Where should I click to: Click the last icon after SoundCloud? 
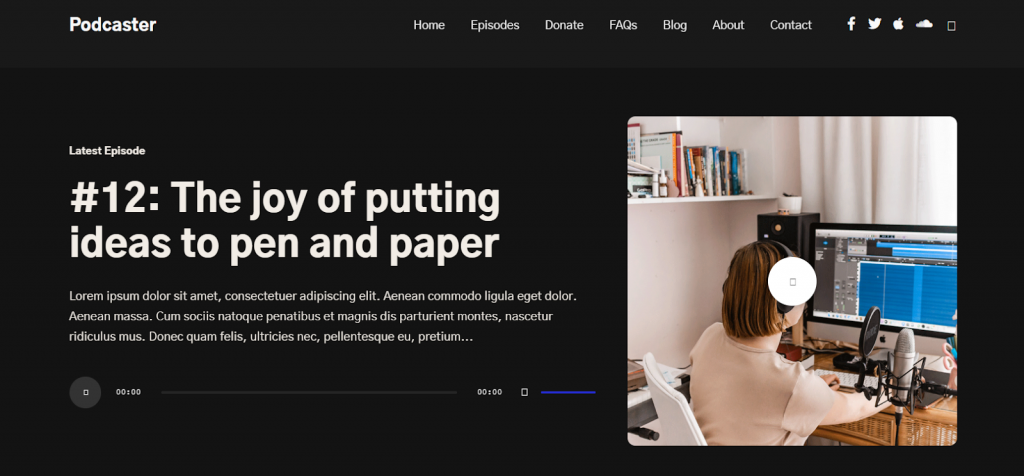952,25
